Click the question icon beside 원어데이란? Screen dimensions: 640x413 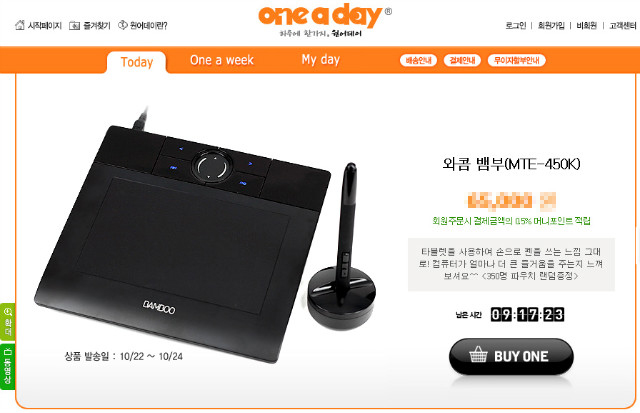coord(122,25)
